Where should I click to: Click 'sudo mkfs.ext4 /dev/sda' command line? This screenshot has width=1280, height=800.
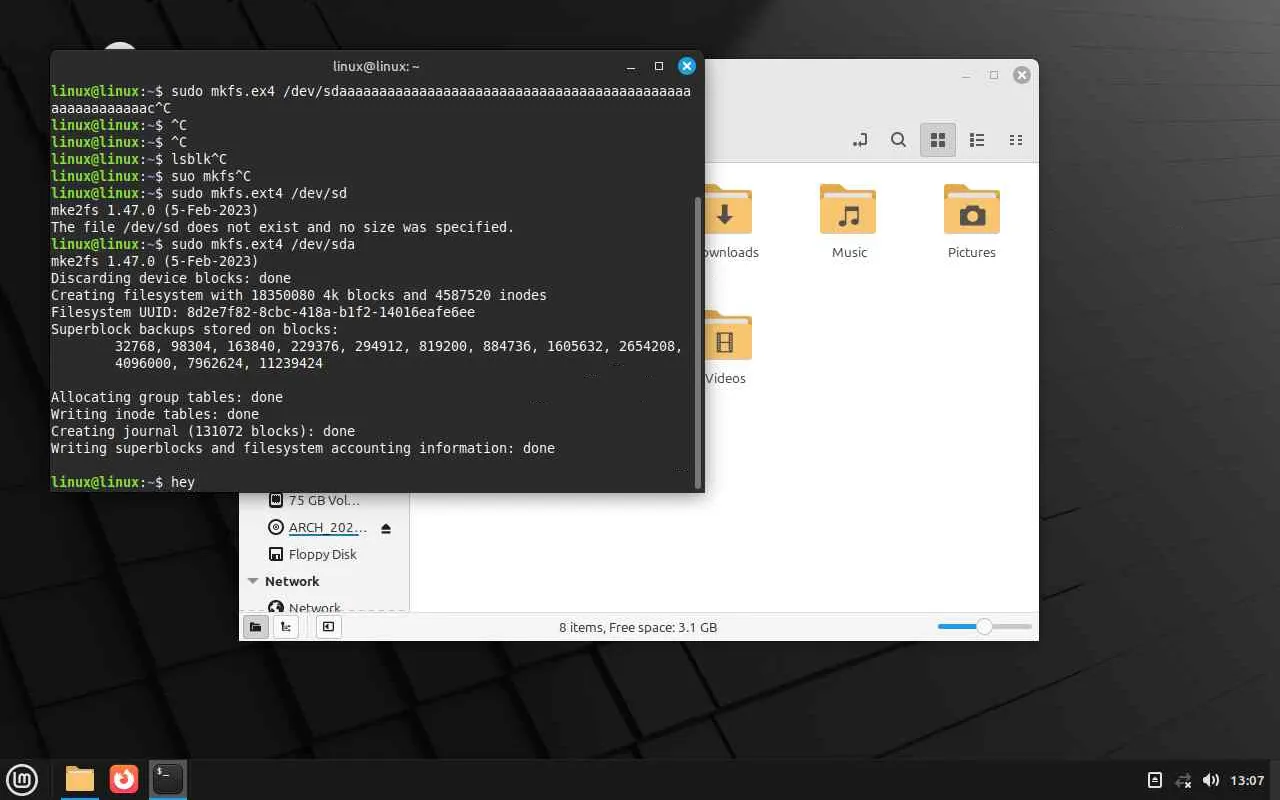pyautogui.click(x=203, y=244)
